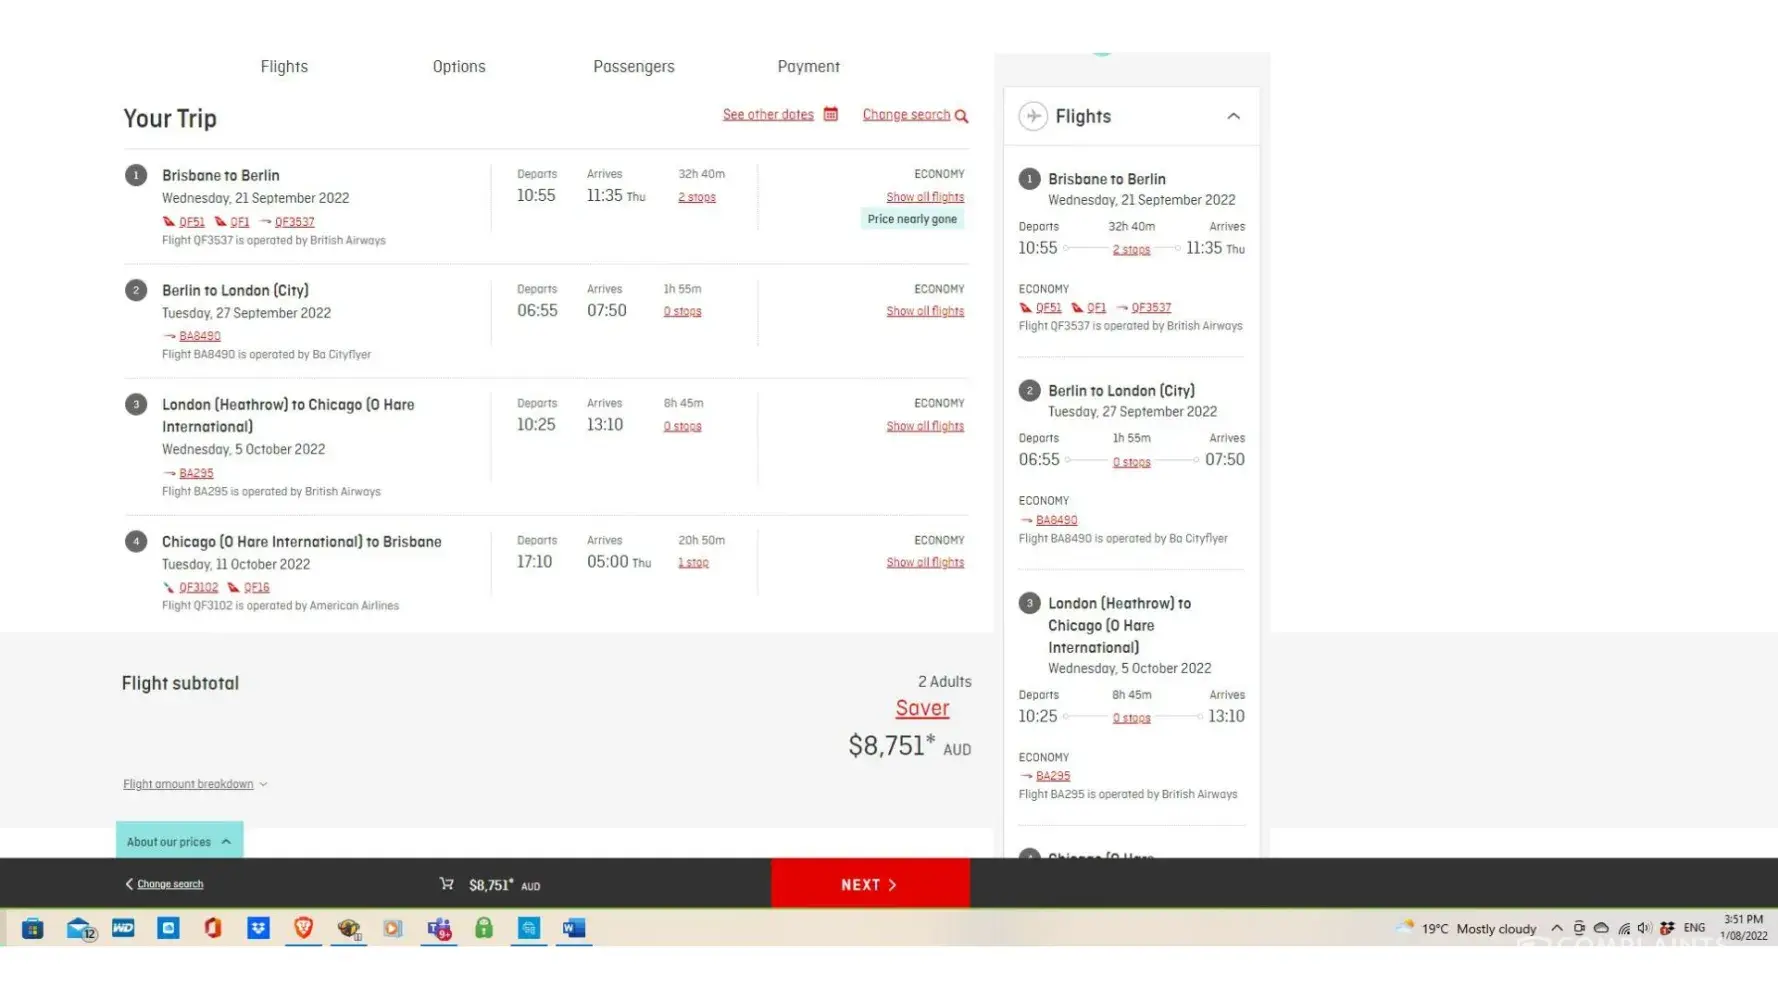
Task: Switch to the Options step tab
Action: tap(458, 67)
